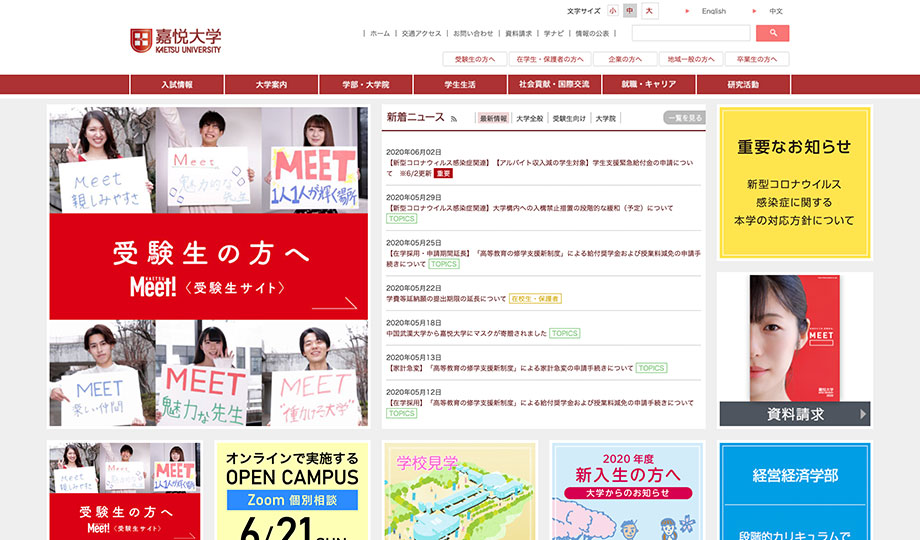Set font size to 小
Viewport: 920px width, 540px height.
coord(613,11)
